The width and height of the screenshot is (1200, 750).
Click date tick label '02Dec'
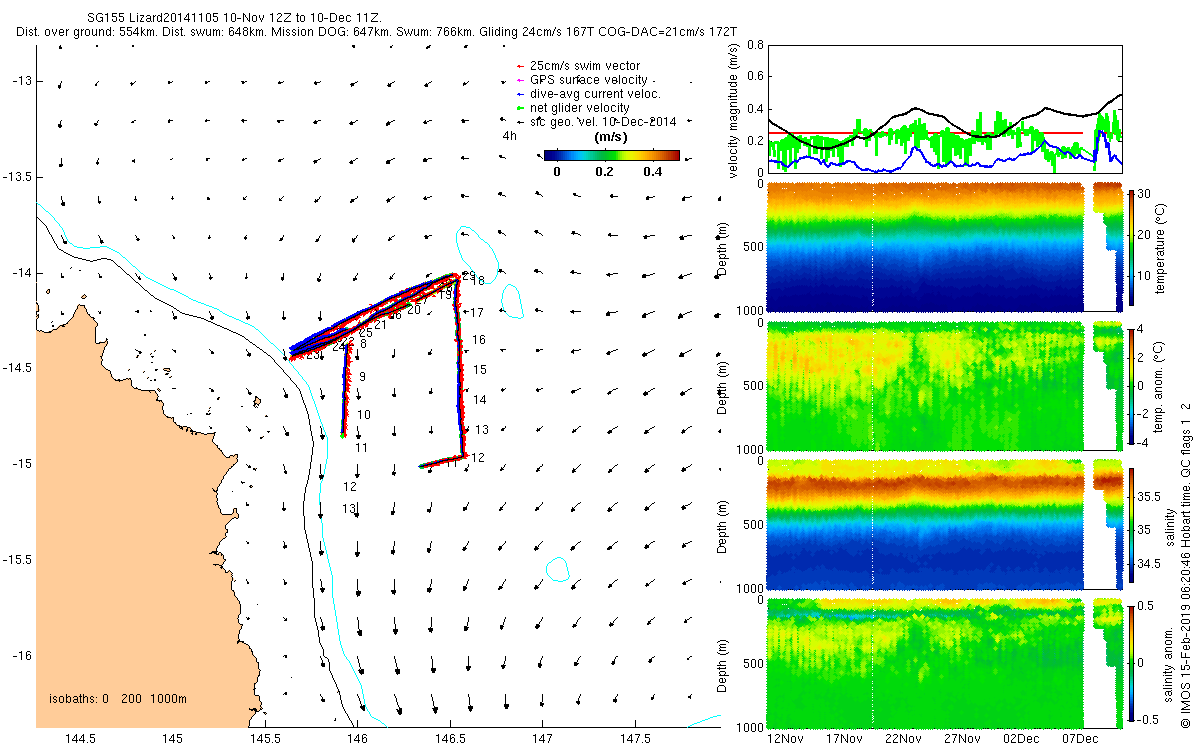pyautogui.click(x=1021, y=739)
